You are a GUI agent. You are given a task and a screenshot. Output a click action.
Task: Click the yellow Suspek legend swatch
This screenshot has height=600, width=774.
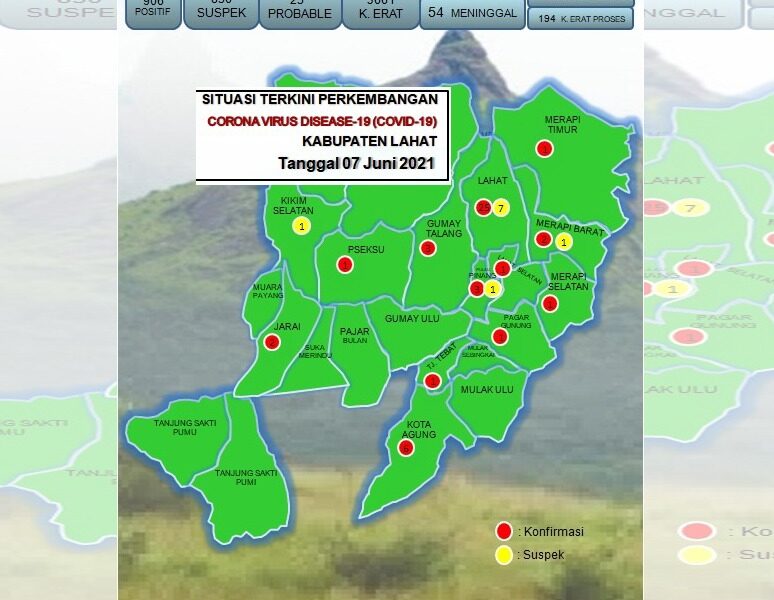(504, 554)
